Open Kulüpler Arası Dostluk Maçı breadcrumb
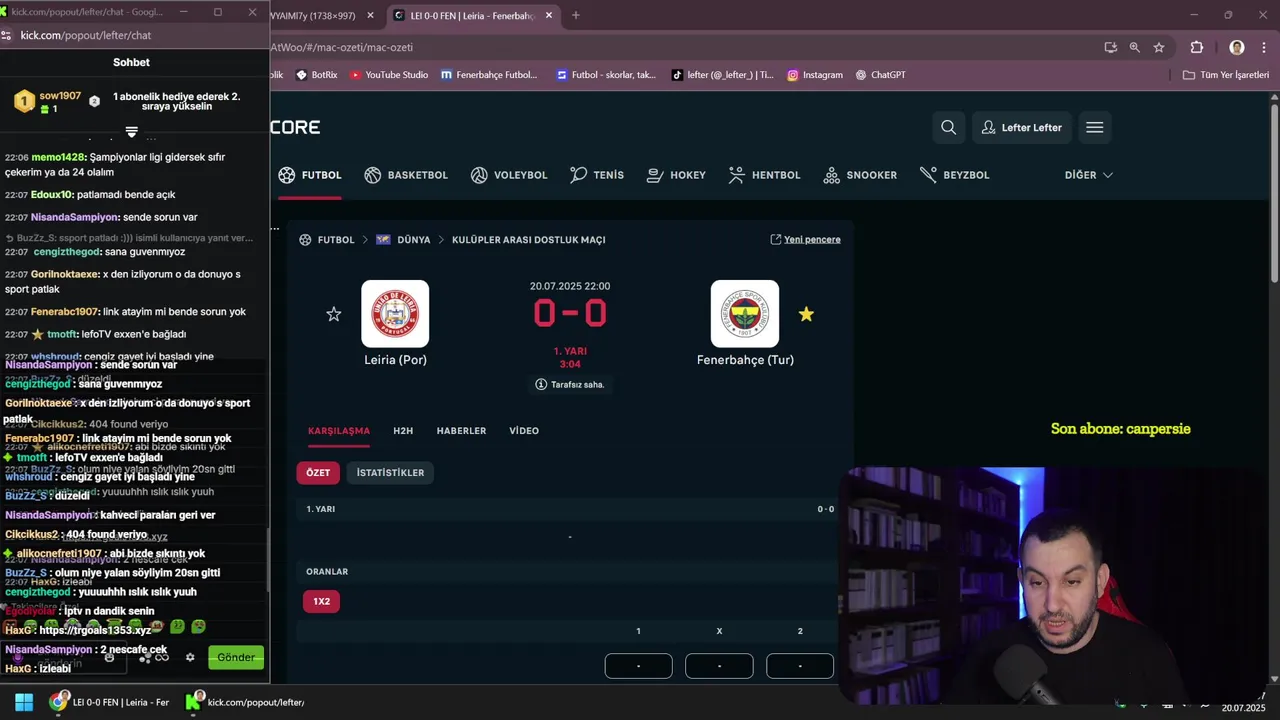Image resolution: width=1280 pixels, height=720 pixels. (528, 240)
